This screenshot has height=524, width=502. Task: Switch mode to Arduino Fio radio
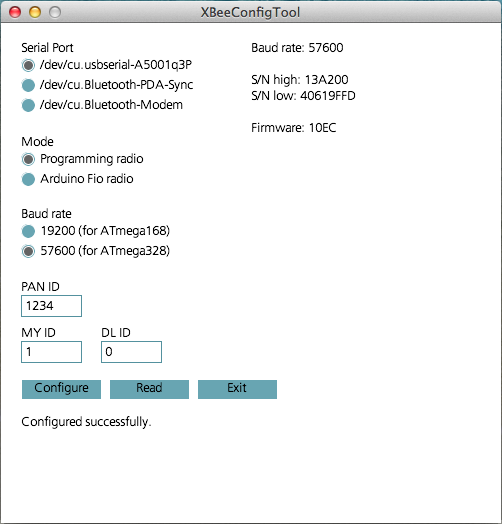[x=28, y=179]
